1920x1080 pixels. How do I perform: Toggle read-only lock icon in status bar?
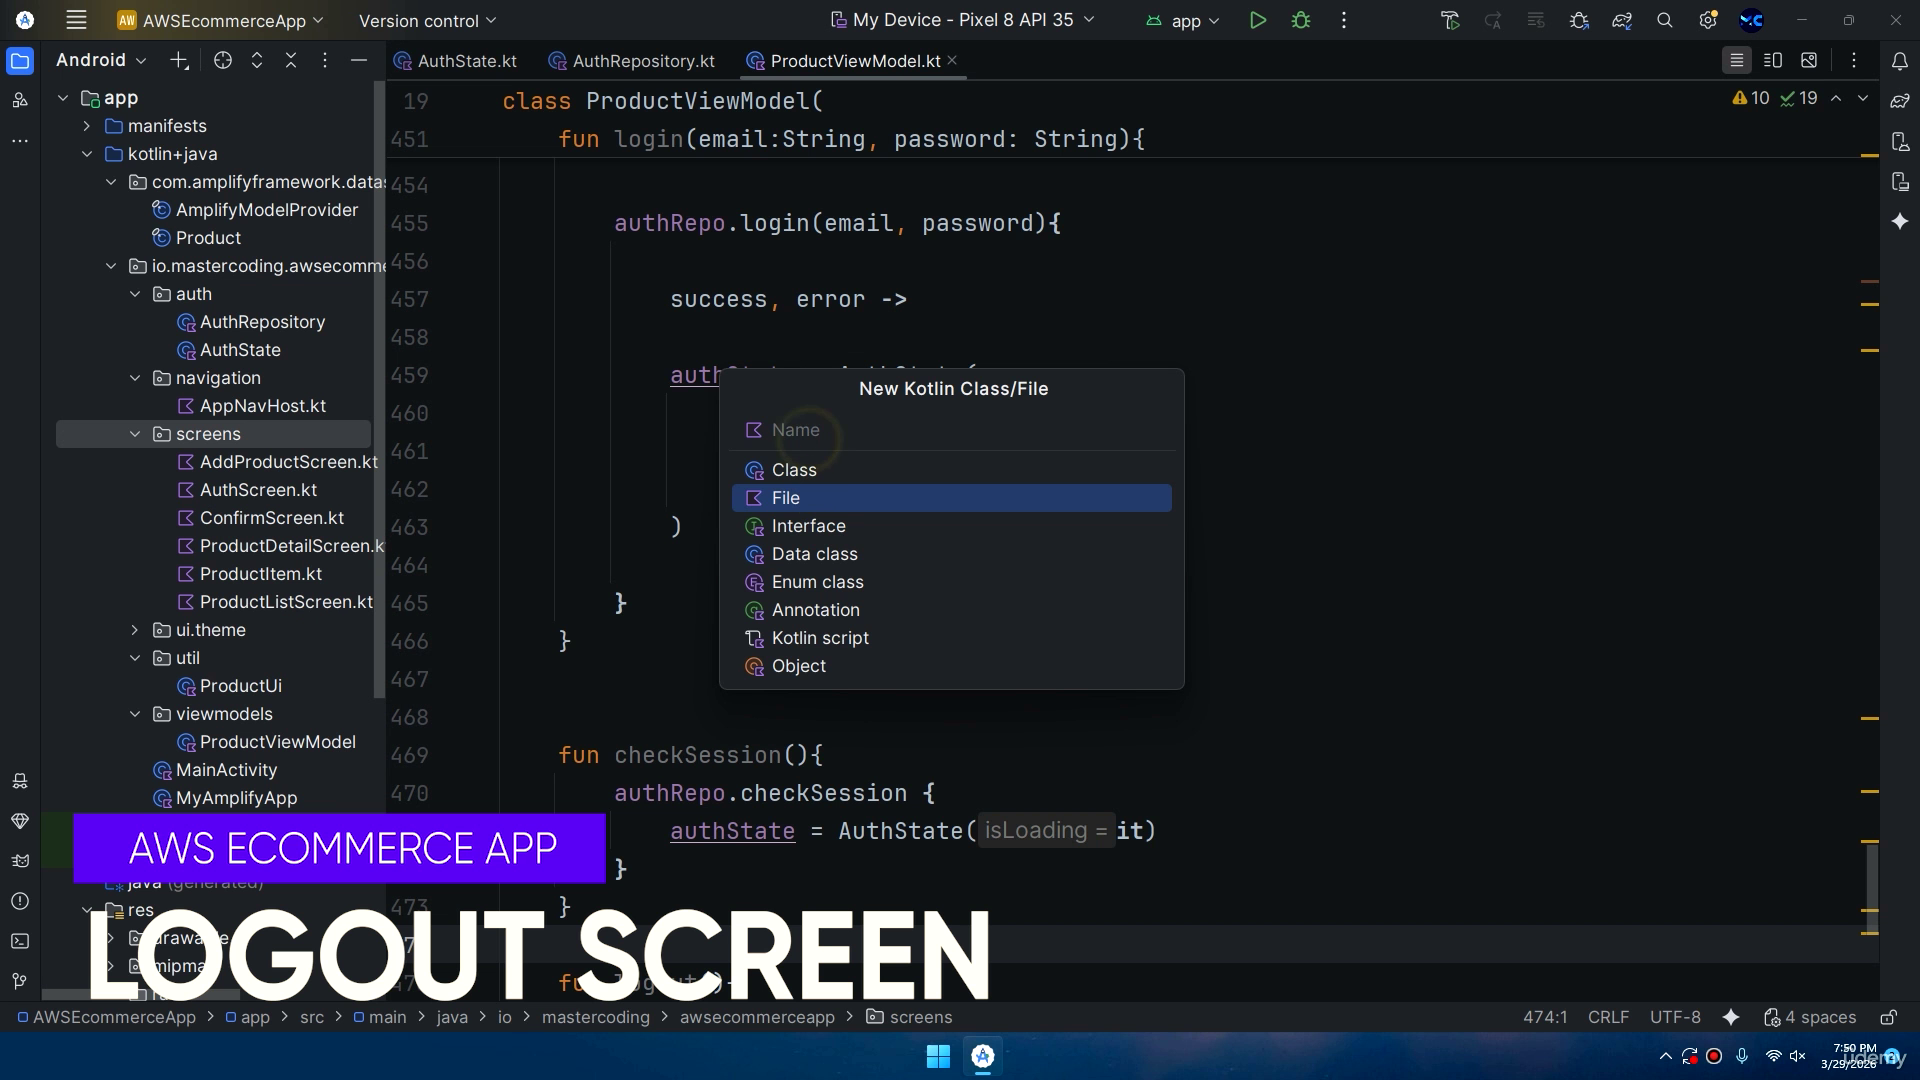coord(1888,1017)
